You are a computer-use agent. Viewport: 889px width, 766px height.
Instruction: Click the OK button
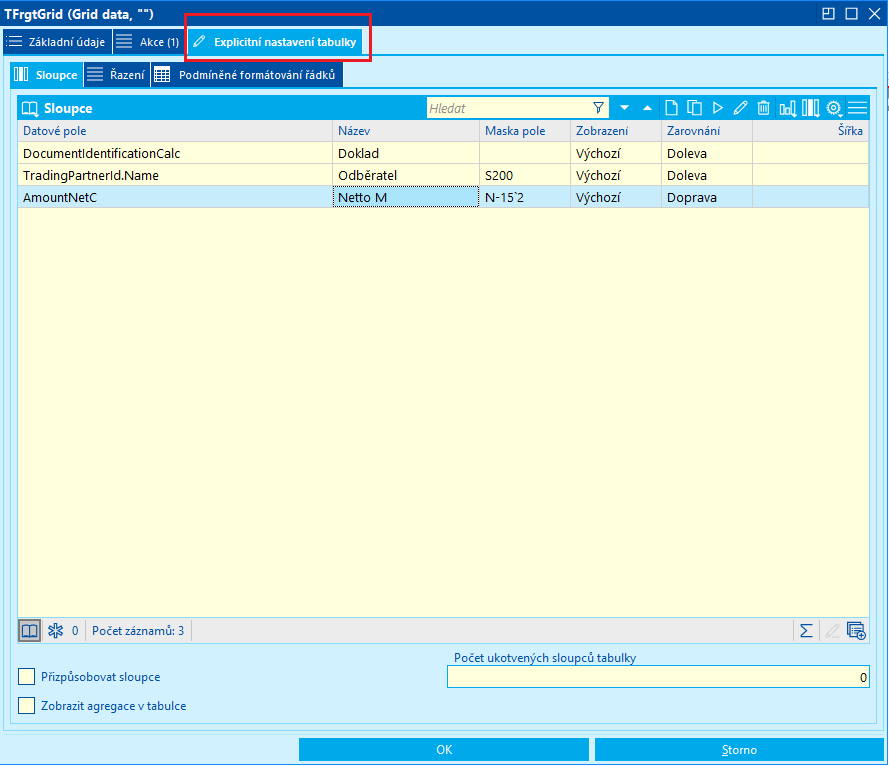click(444, 750)
